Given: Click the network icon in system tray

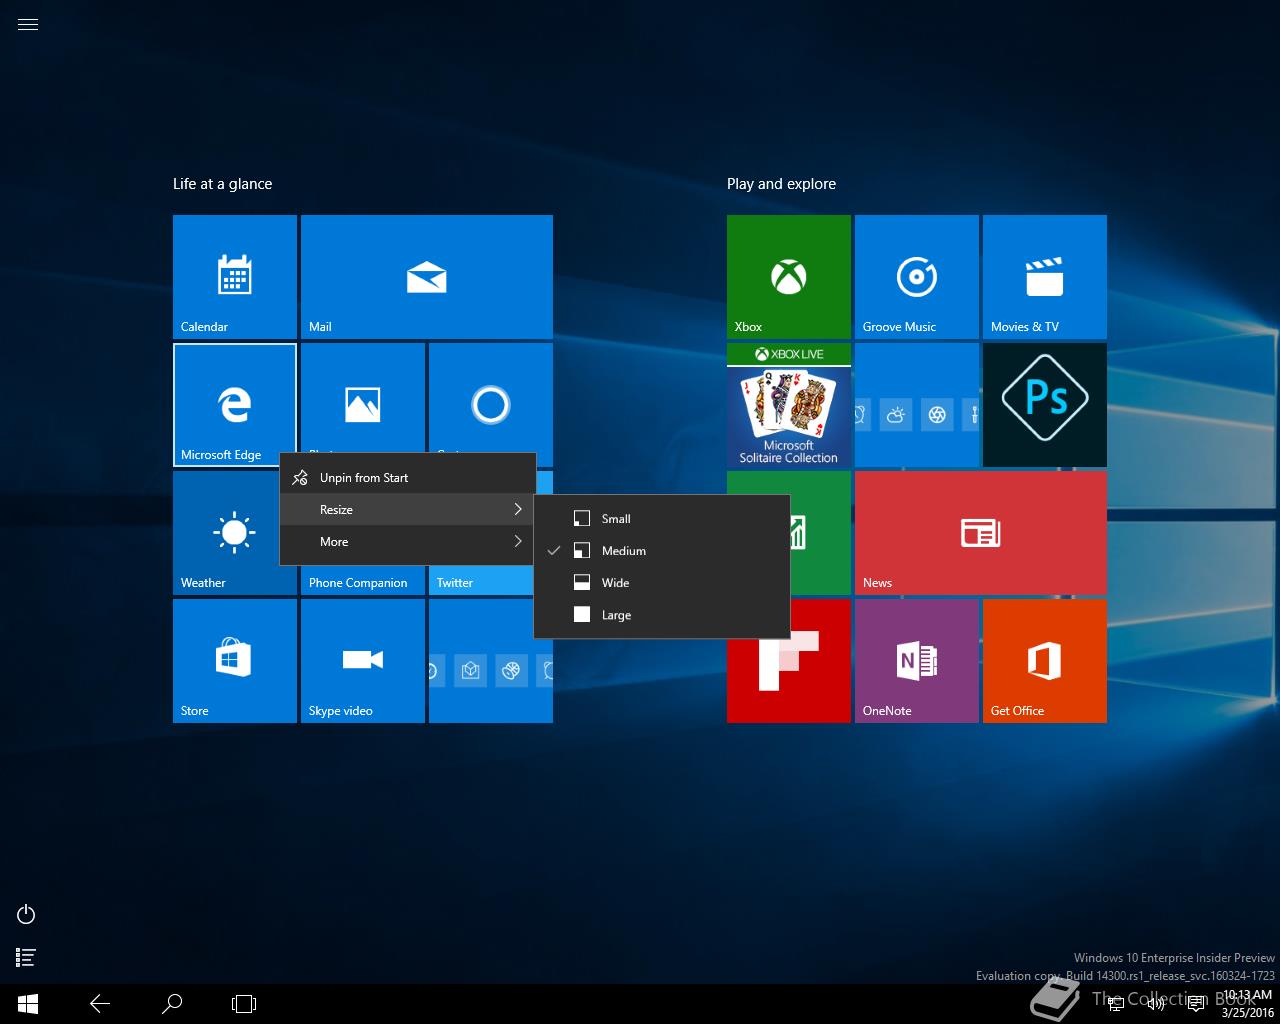Looking at the screenshot, I should point(1116,1005).
